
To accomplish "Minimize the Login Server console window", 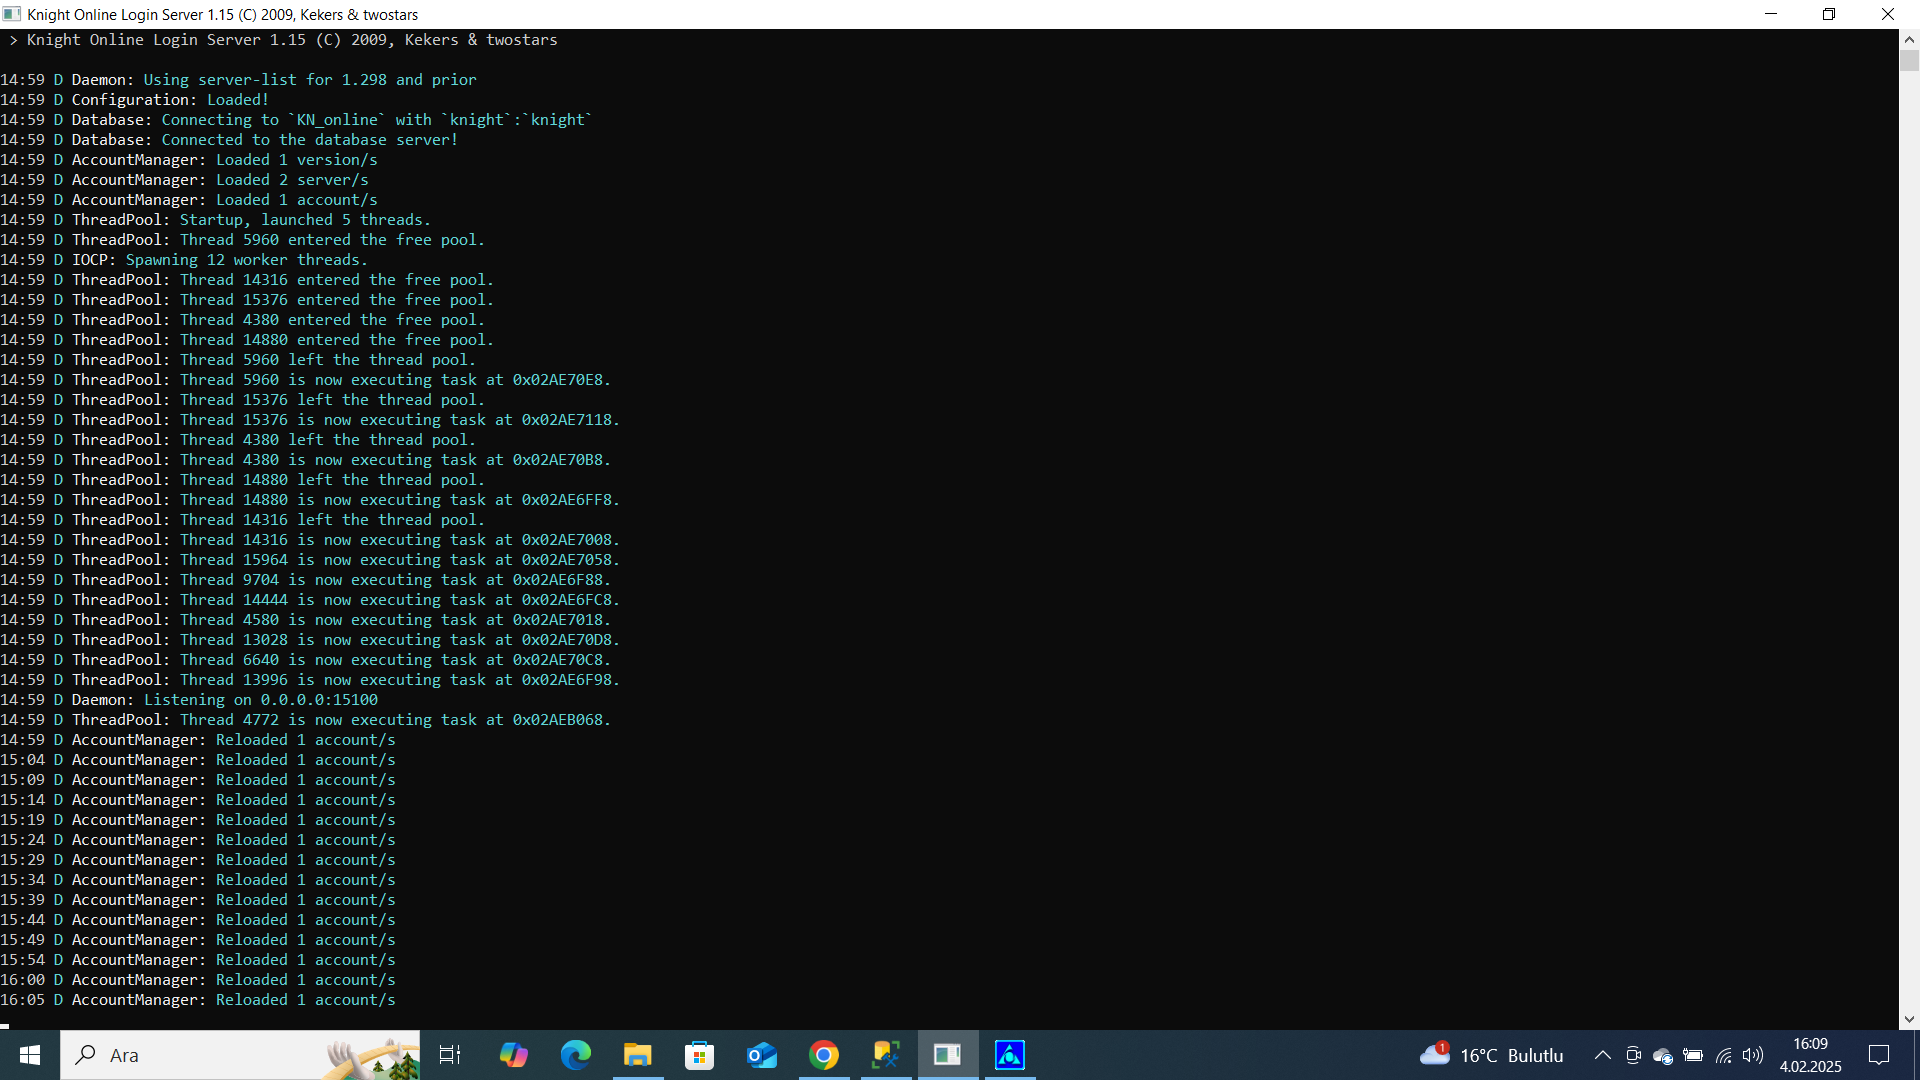I will tap(1771, 14).
